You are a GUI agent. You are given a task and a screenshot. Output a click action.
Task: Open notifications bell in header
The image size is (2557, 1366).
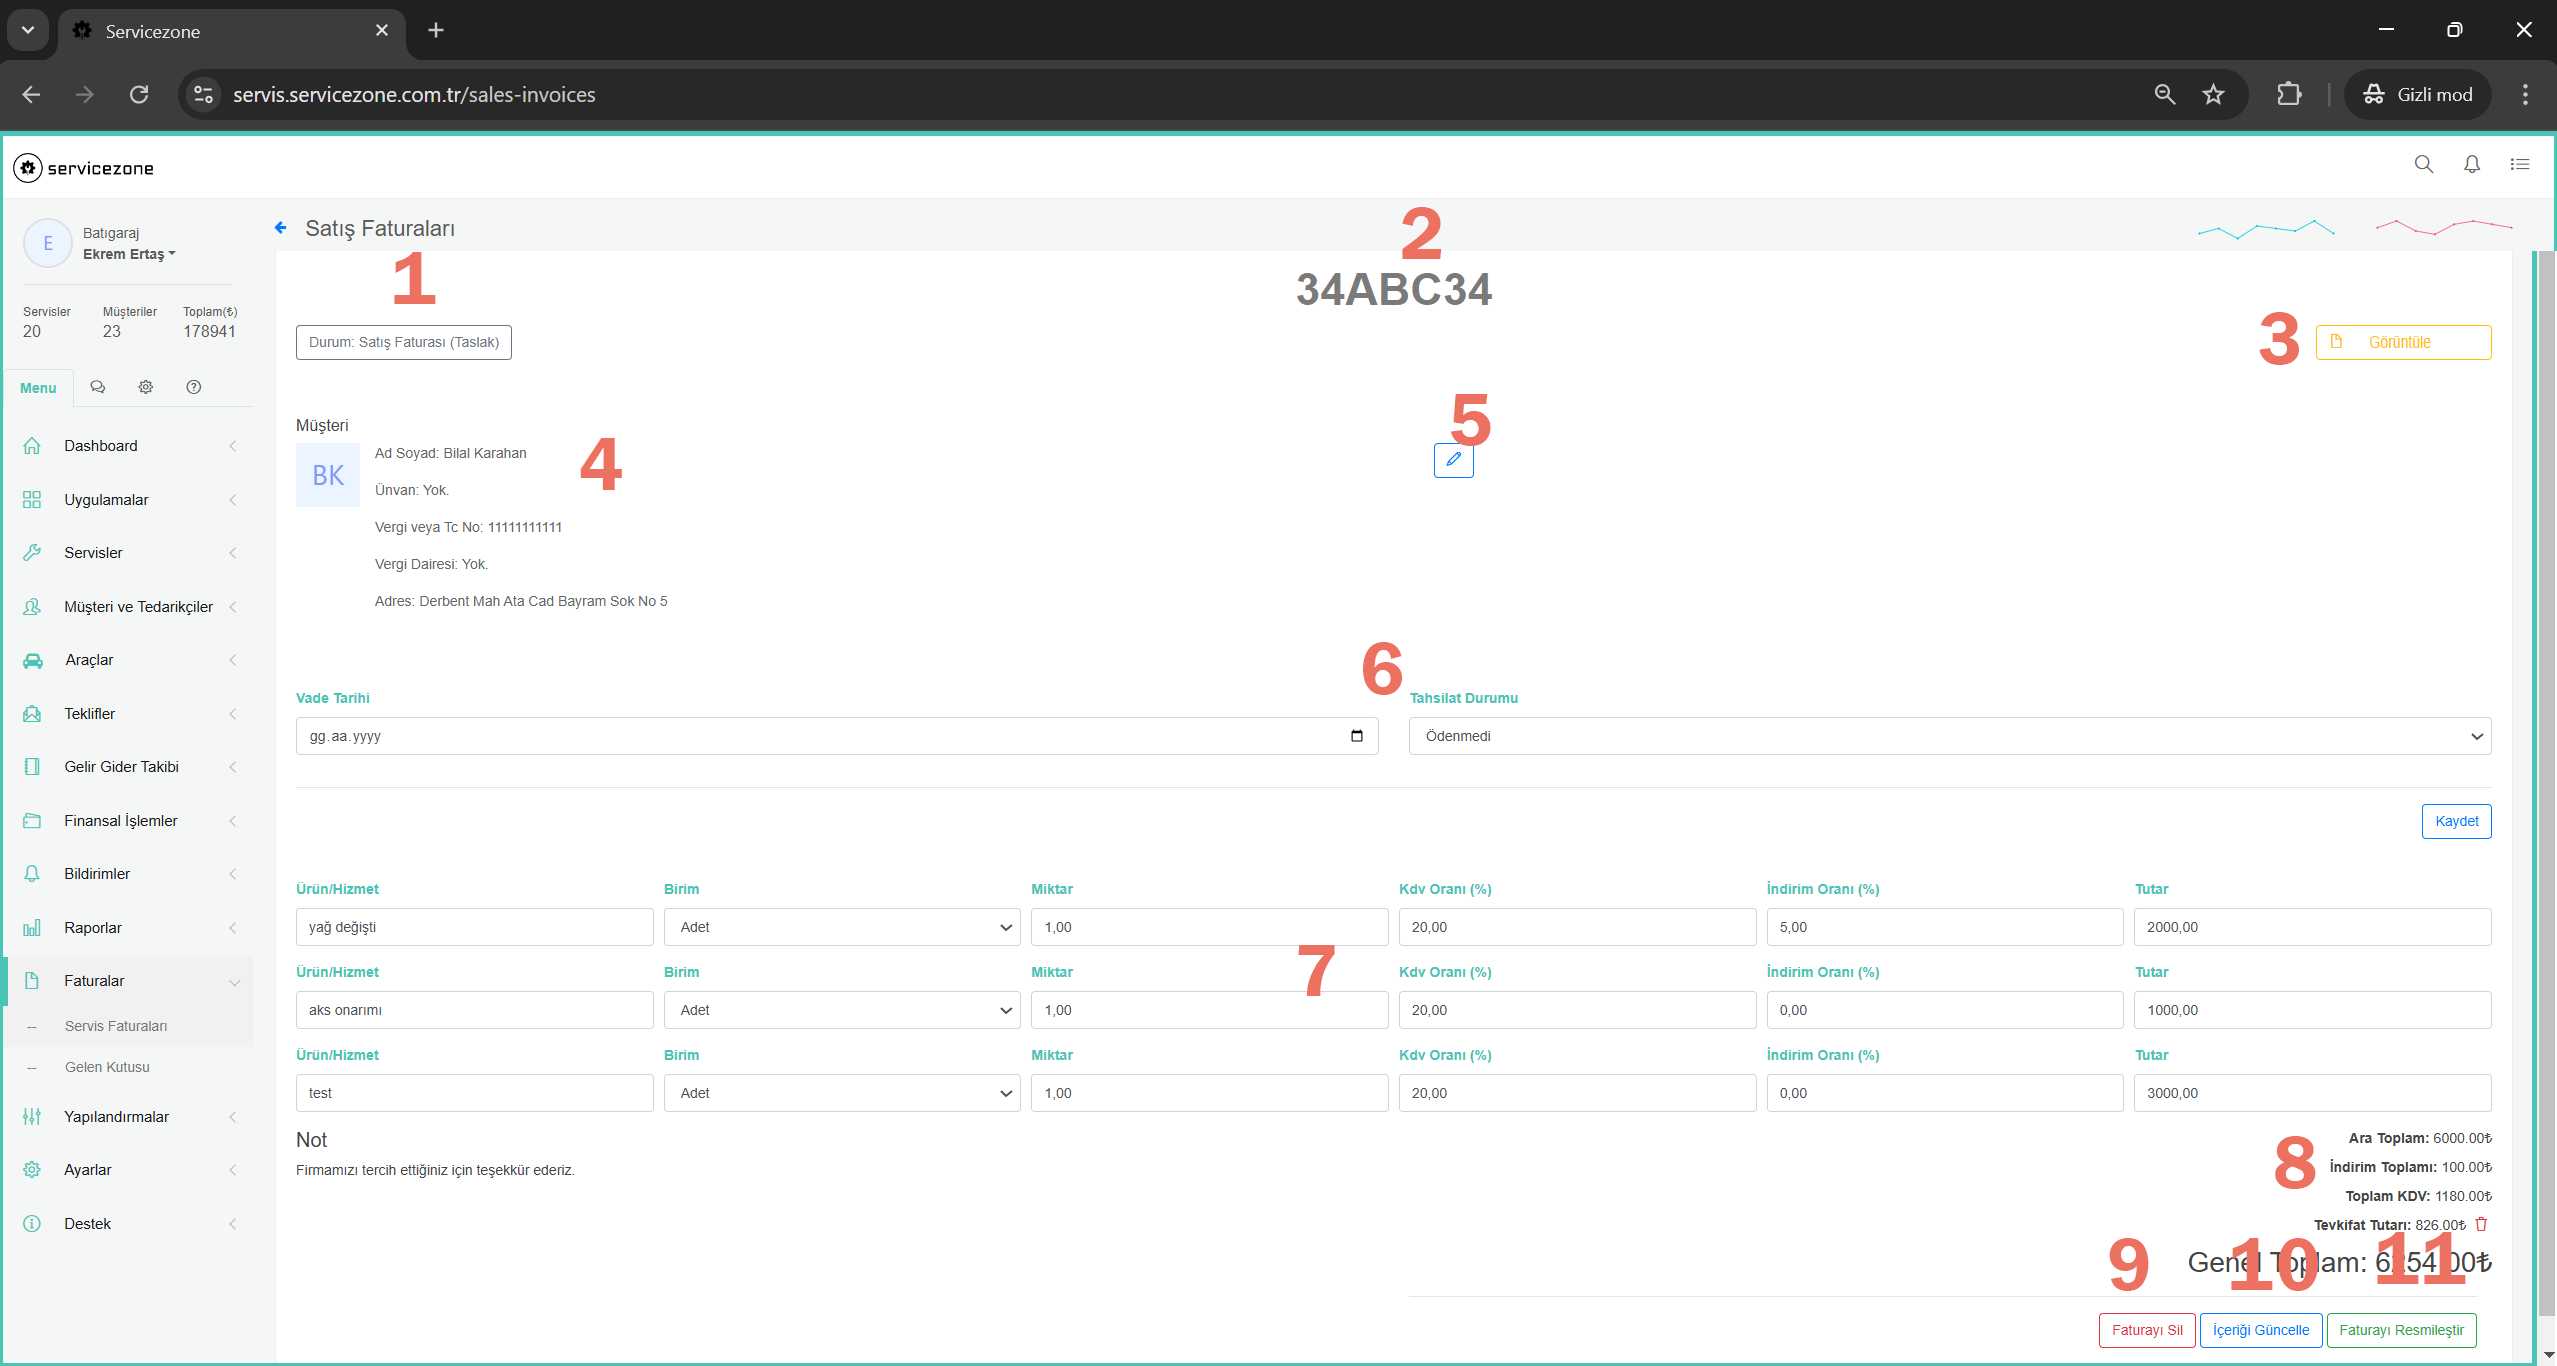pyautogui.click(x=2471, y=165)
